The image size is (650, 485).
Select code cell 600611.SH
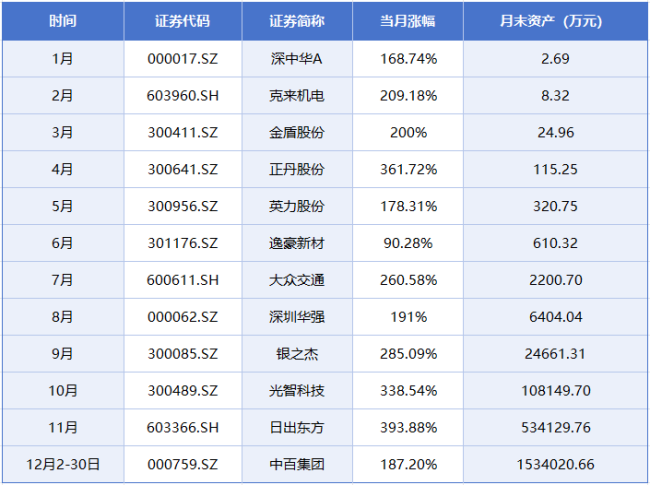click(x=183, y=280)
